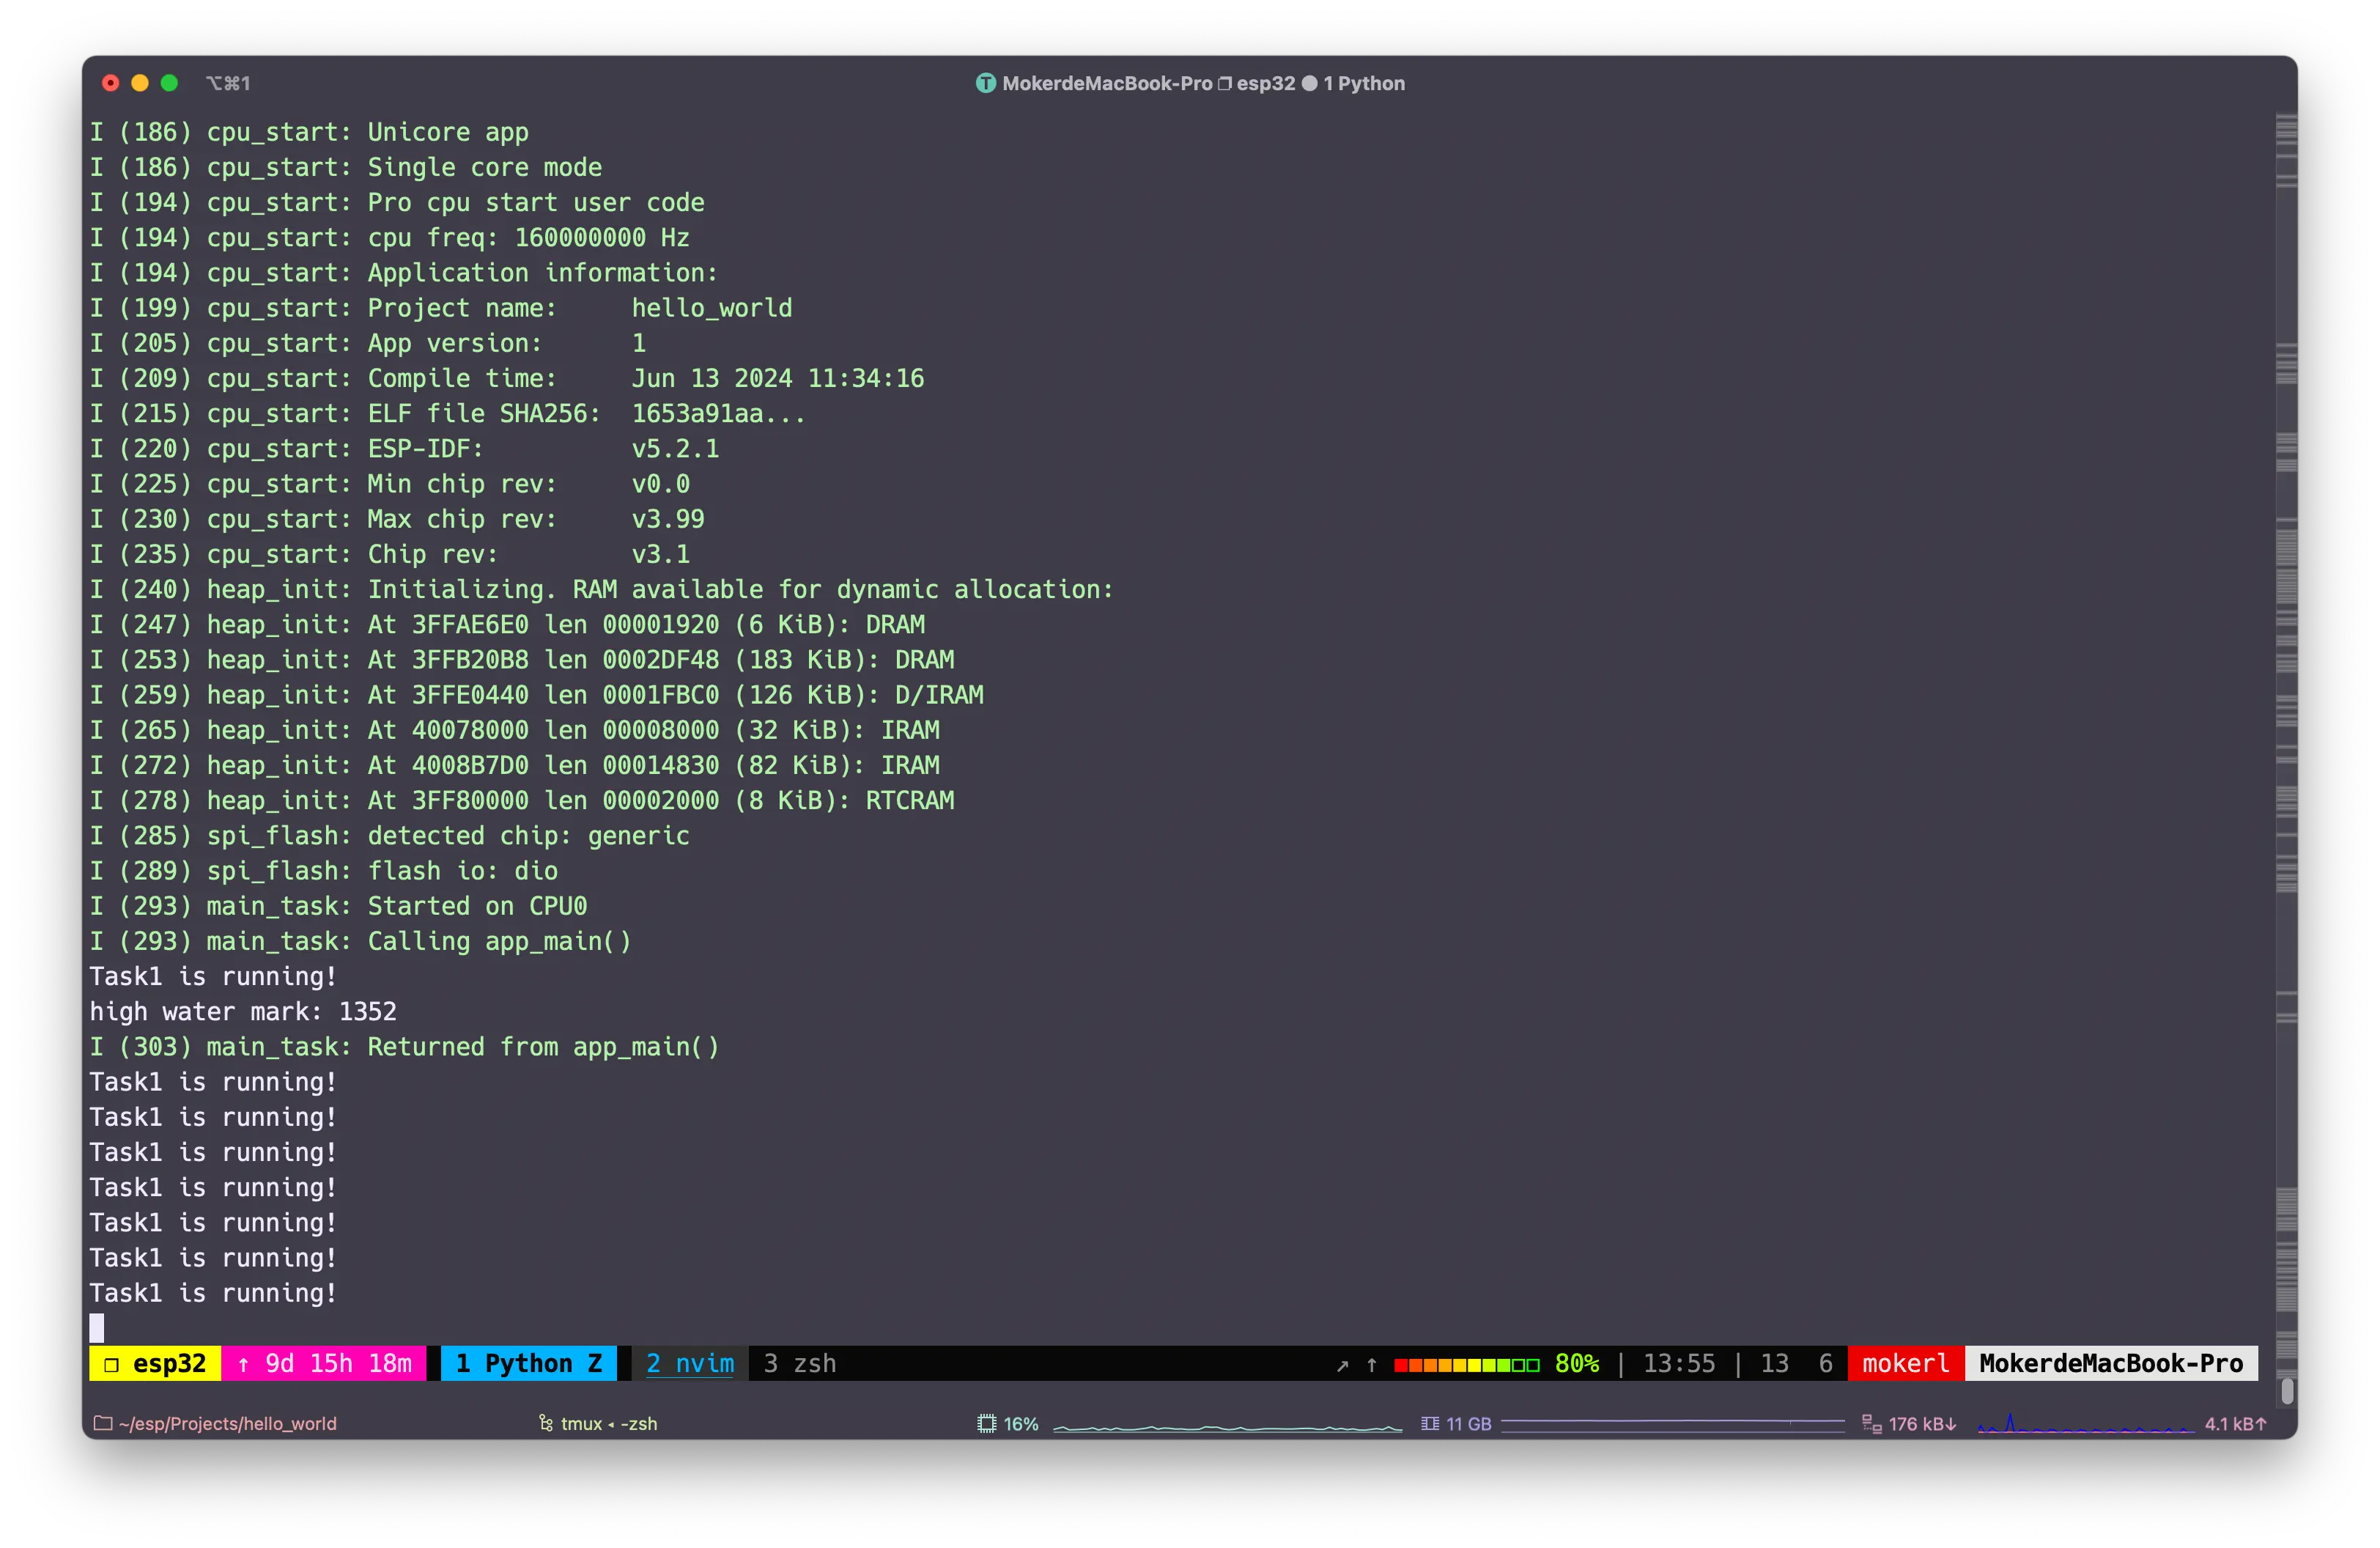Image resolution: width=2380 pixels, height=1548 pixels.
Task: Click the heap_init RTCRAM line
Action: click(x=522, y=800)
